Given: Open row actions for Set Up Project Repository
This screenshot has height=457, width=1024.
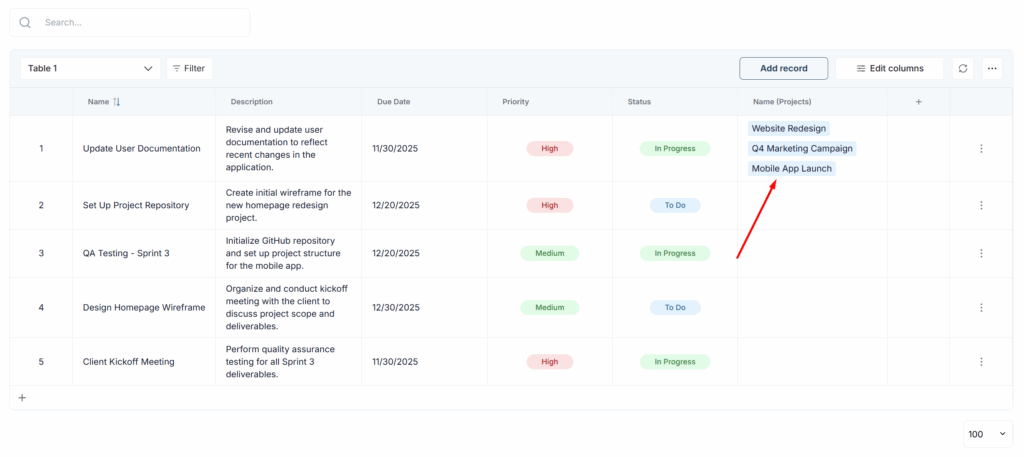Looking at the screenshot, I should pos(981,205).
